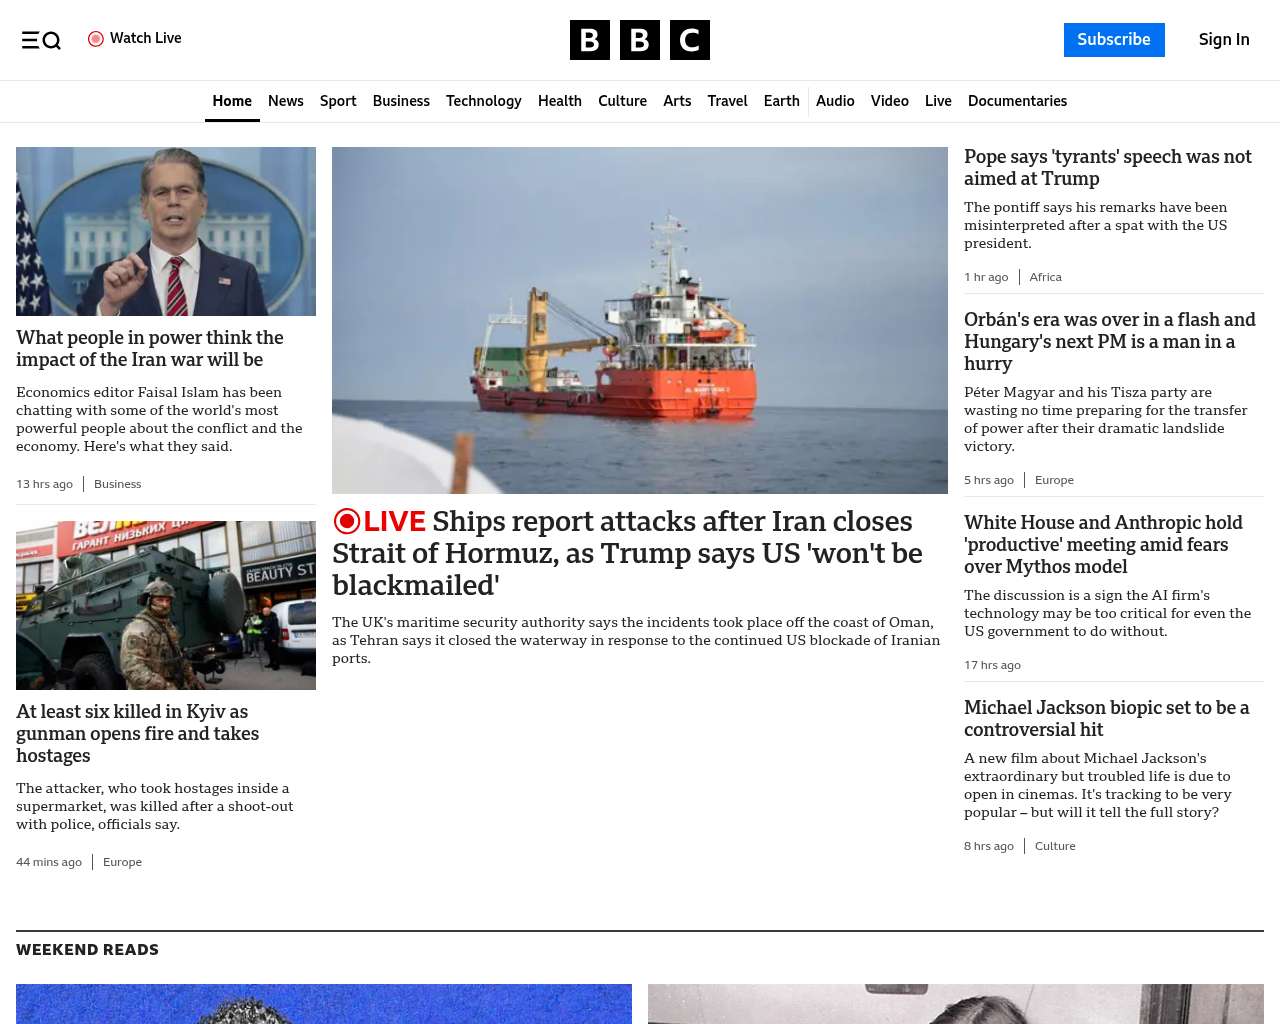1280x1024 pixels.
Task: Click the BBC logo
Action: (639, 40)
